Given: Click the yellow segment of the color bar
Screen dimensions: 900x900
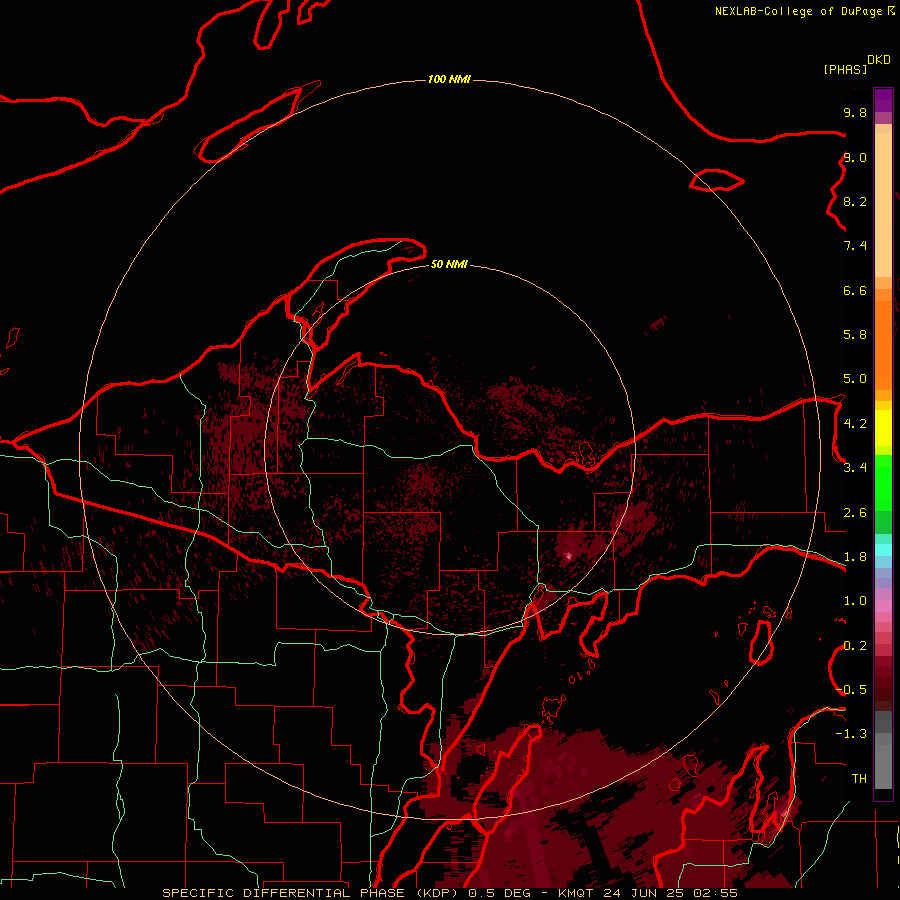Looking at the screenshot, I should 883,428.
